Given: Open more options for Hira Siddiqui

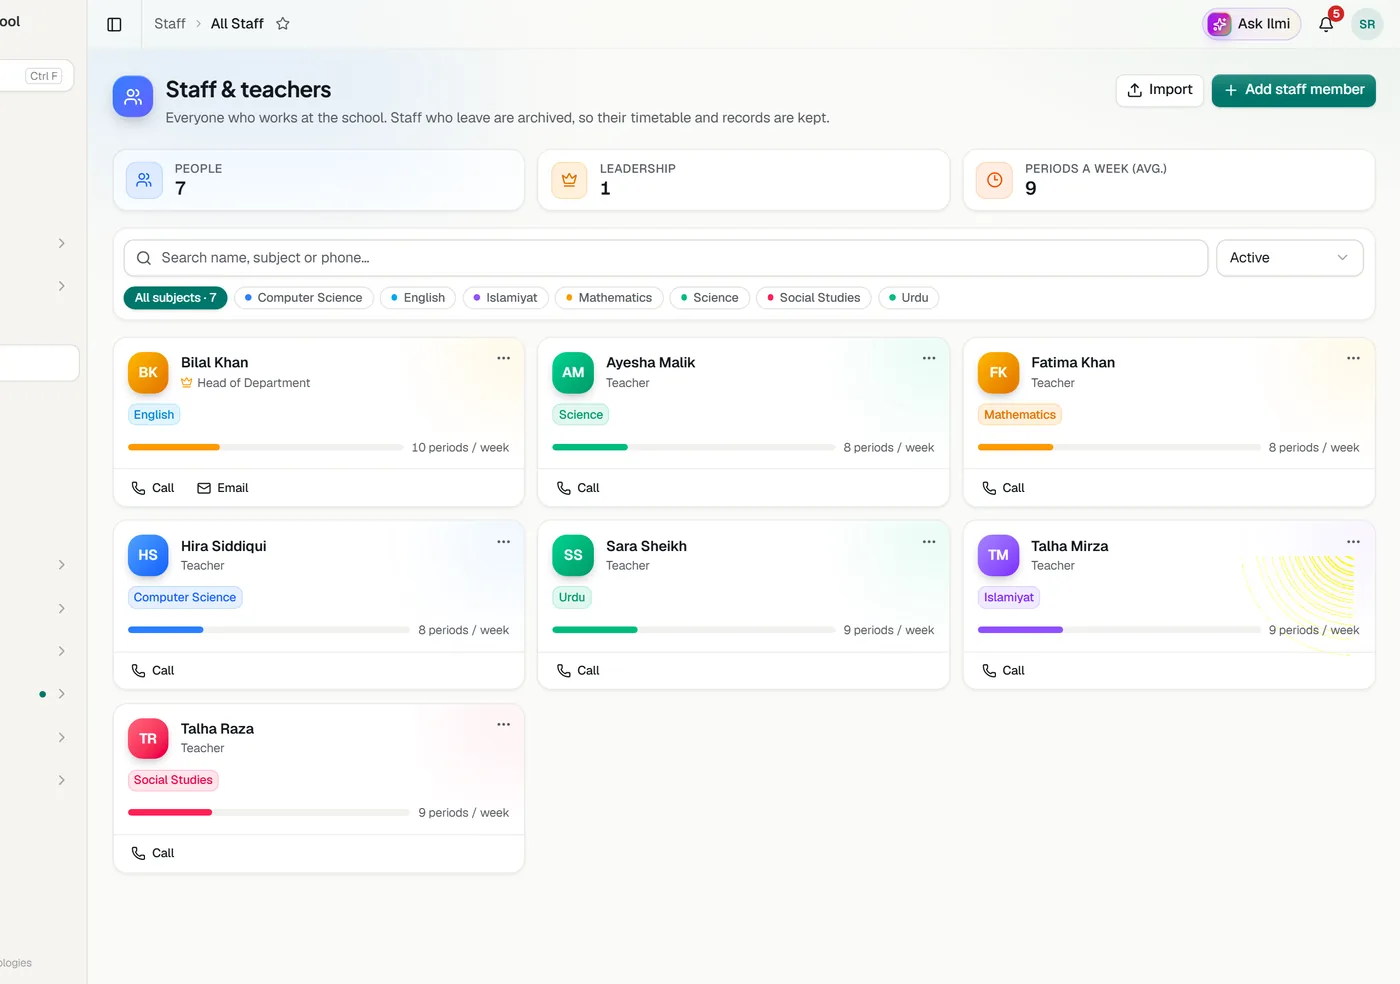Looking at the screenshot, I should [x=504, y=542].
